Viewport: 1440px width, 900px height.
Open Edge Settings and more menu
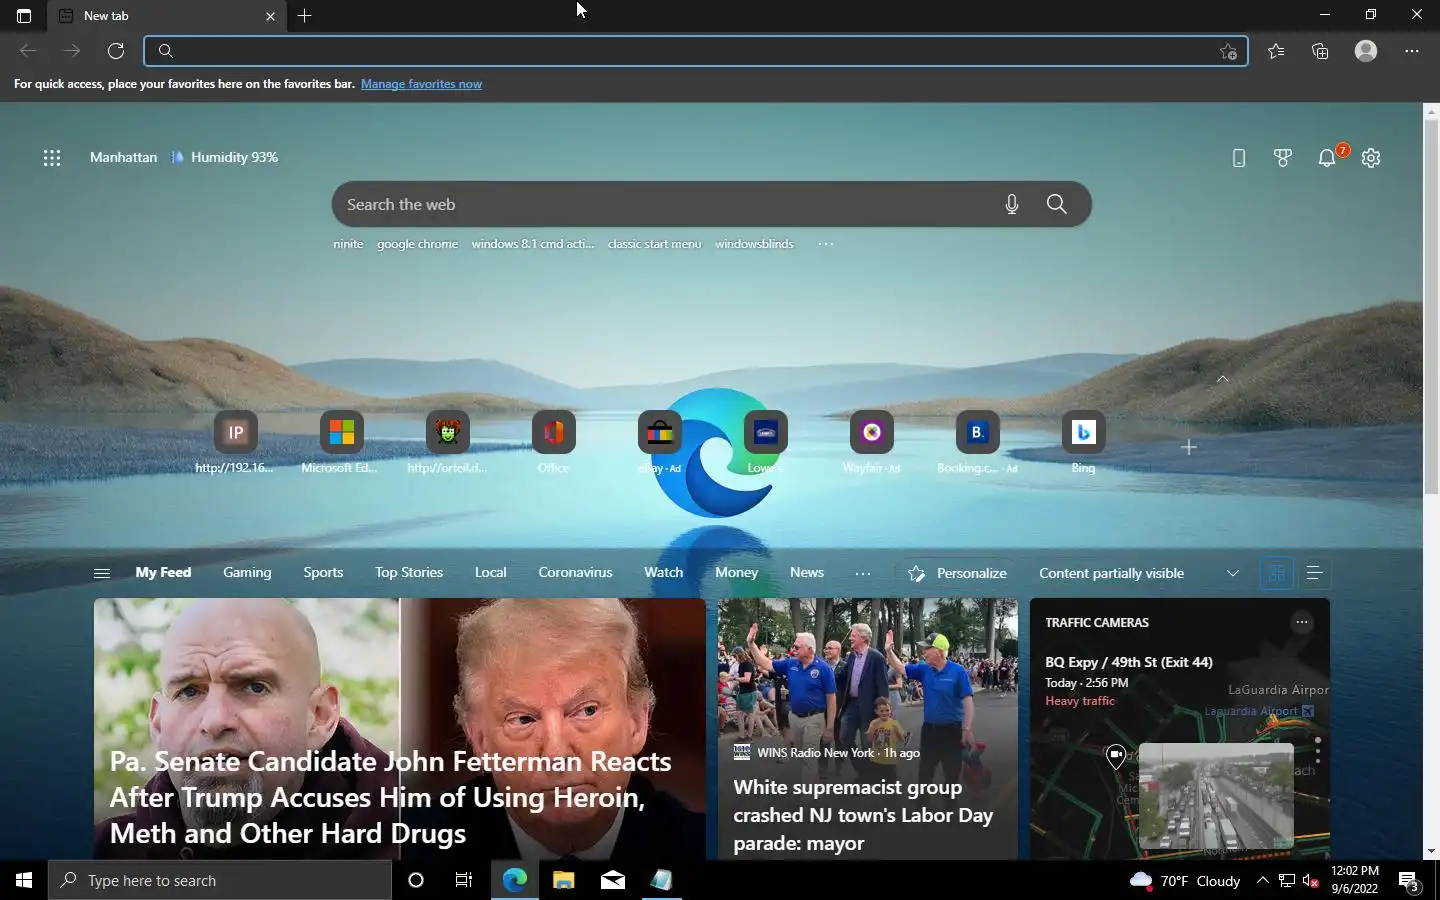coord(1412,51)
